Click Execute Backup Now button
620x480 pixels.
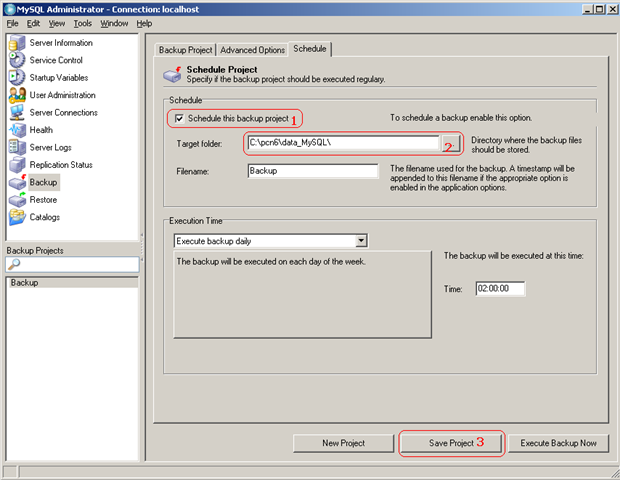coord(558,443)
